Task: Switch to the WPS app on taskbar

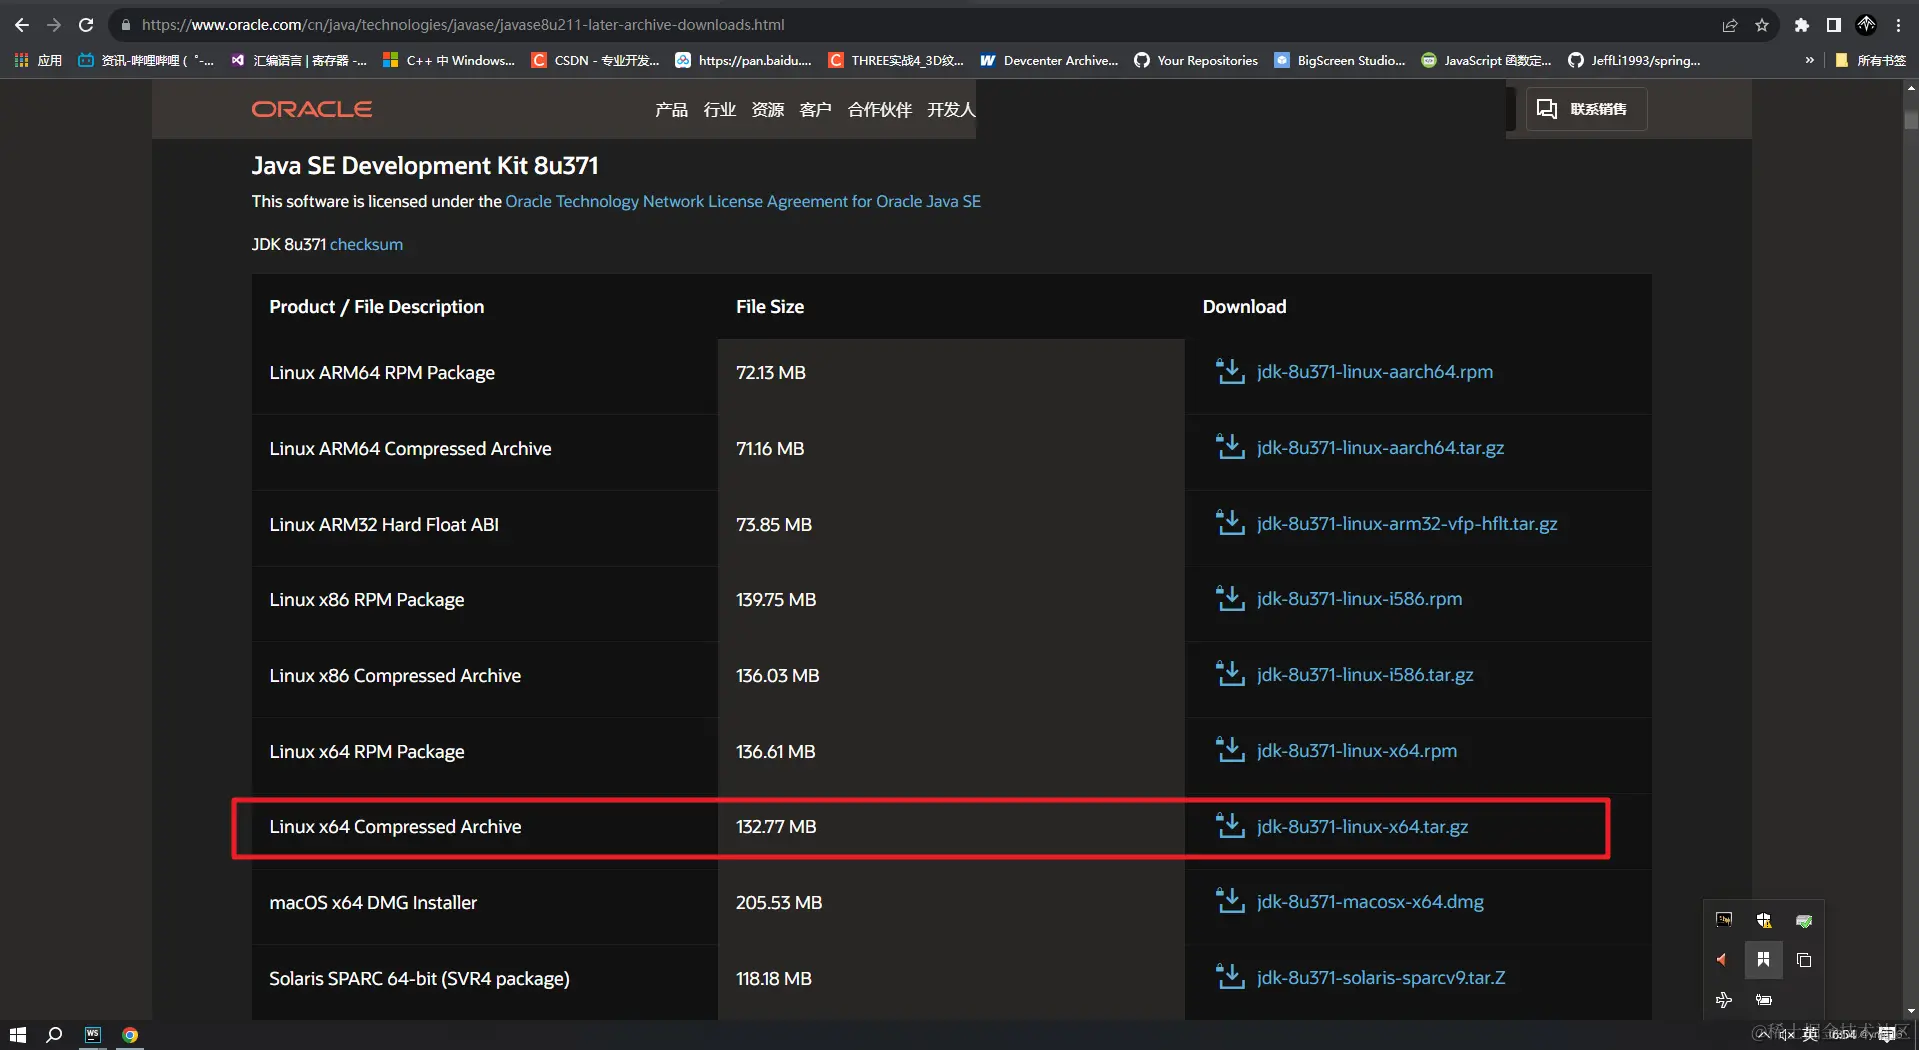Action: [93, 1035]
